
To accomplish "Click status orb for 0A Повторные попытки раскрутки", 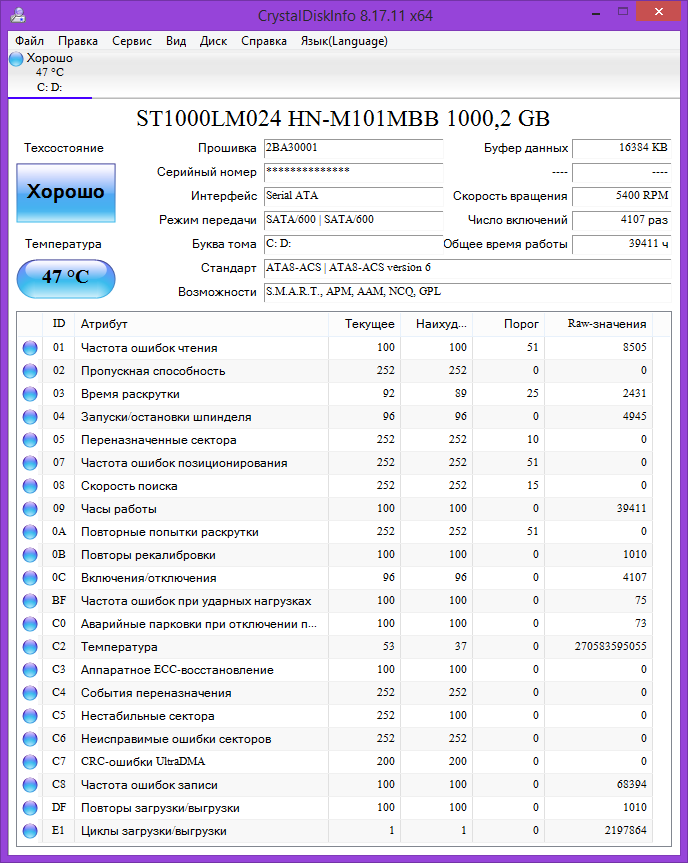I will 30,532.
